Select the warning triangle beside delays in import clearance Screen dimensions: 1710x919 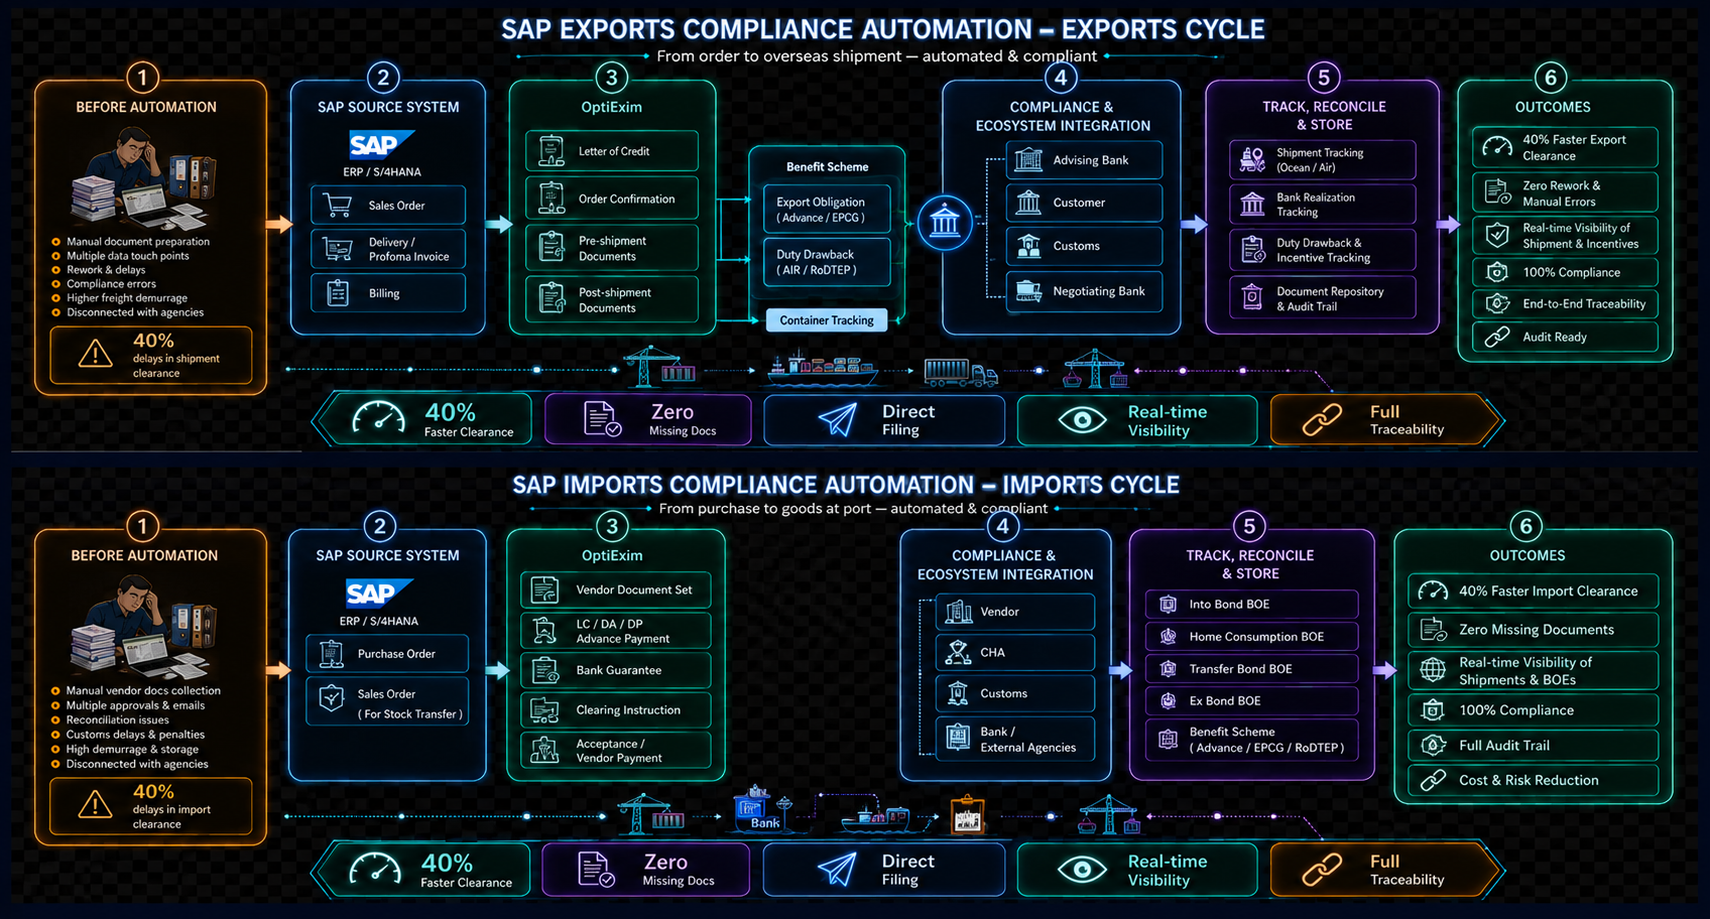coord(95,804)
